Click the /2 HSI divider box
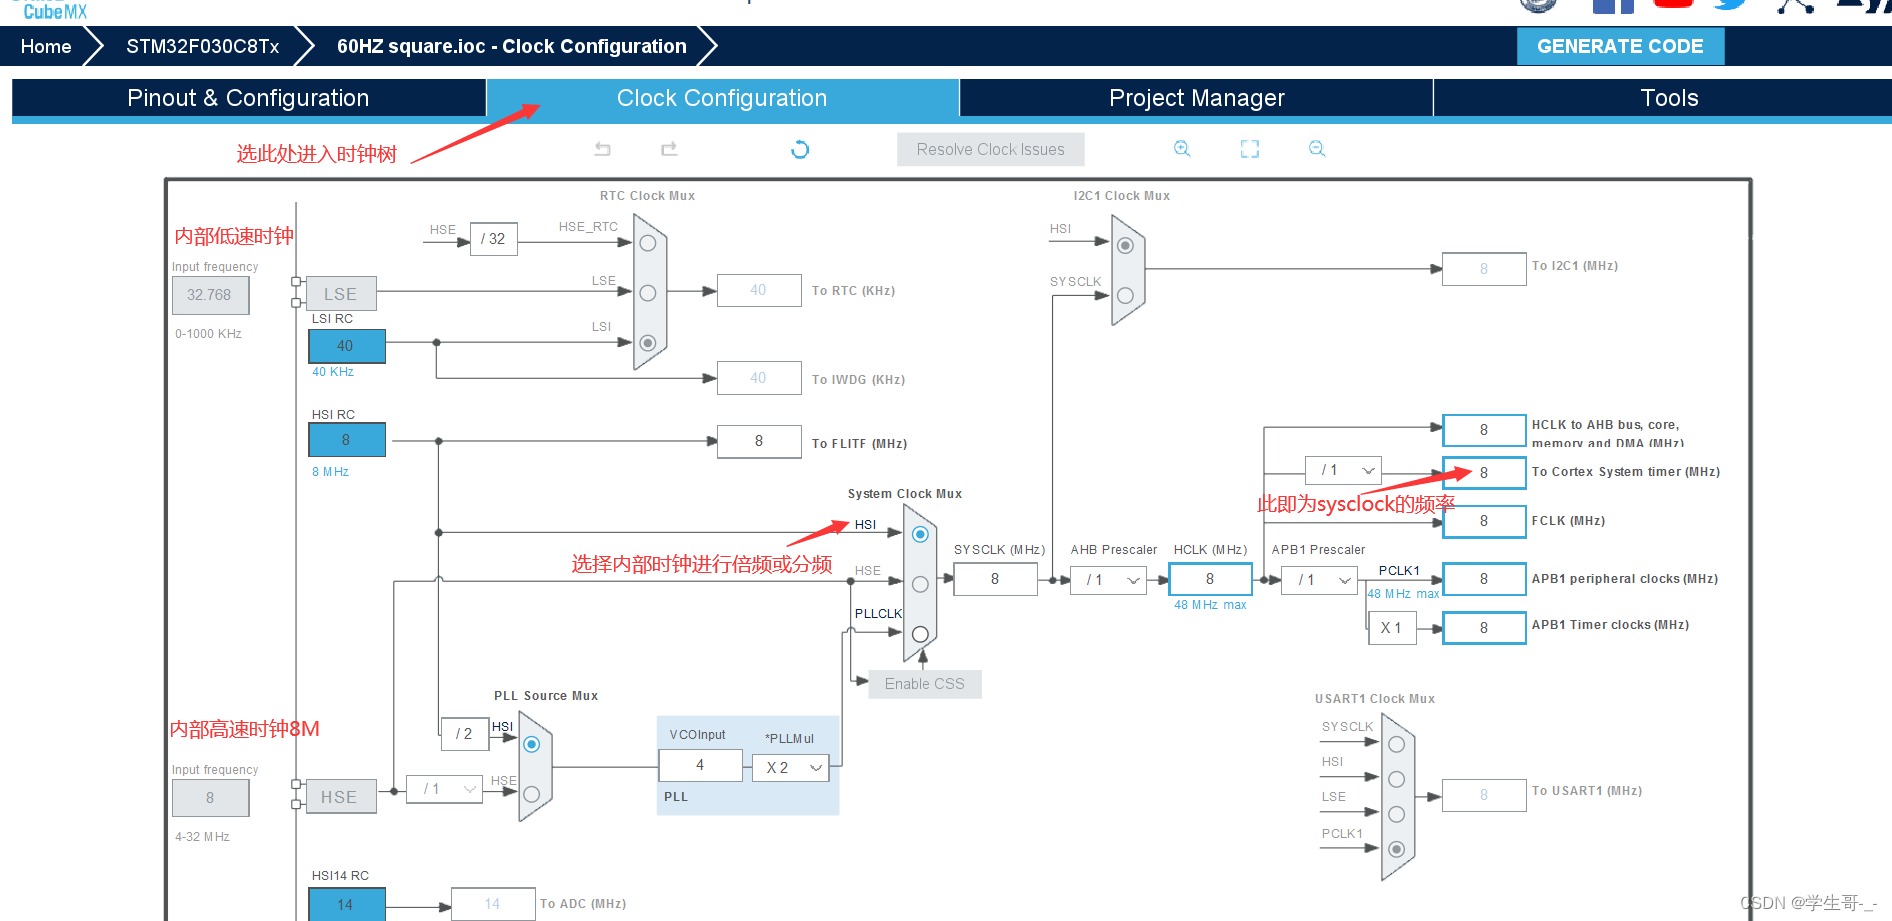 click(464, 734)
